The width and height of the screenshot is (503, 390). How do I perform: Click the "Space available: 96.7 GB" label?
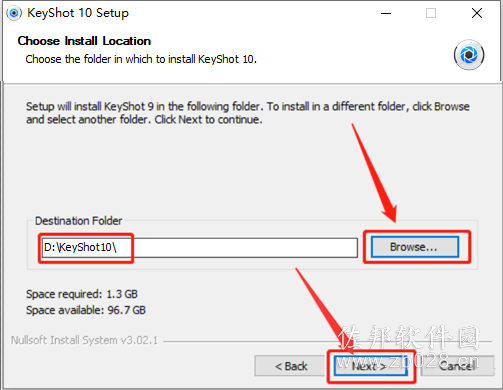(x=86, y=310)
